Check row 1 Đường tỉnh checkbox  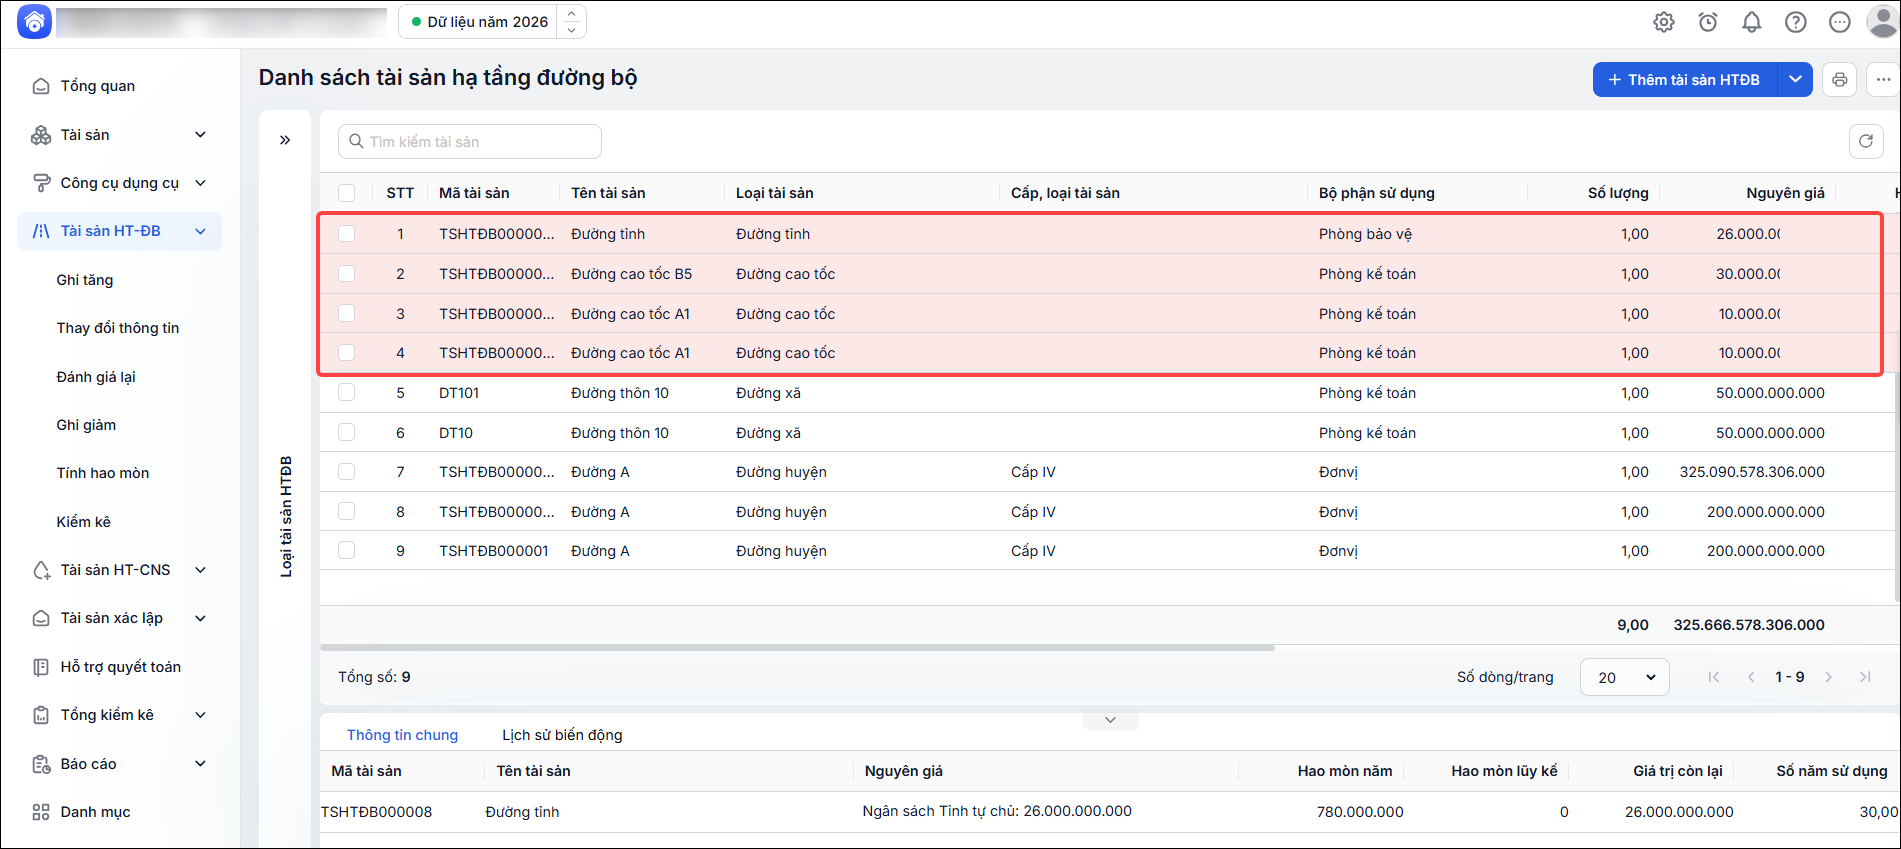[346, 234]
